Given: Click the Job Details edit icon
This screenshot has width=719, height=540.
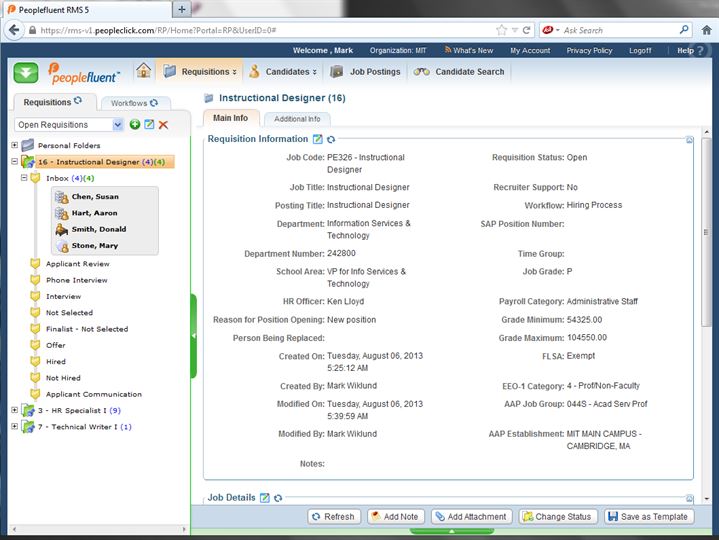Looking at the screenshot, I should [x=265, y=498].
